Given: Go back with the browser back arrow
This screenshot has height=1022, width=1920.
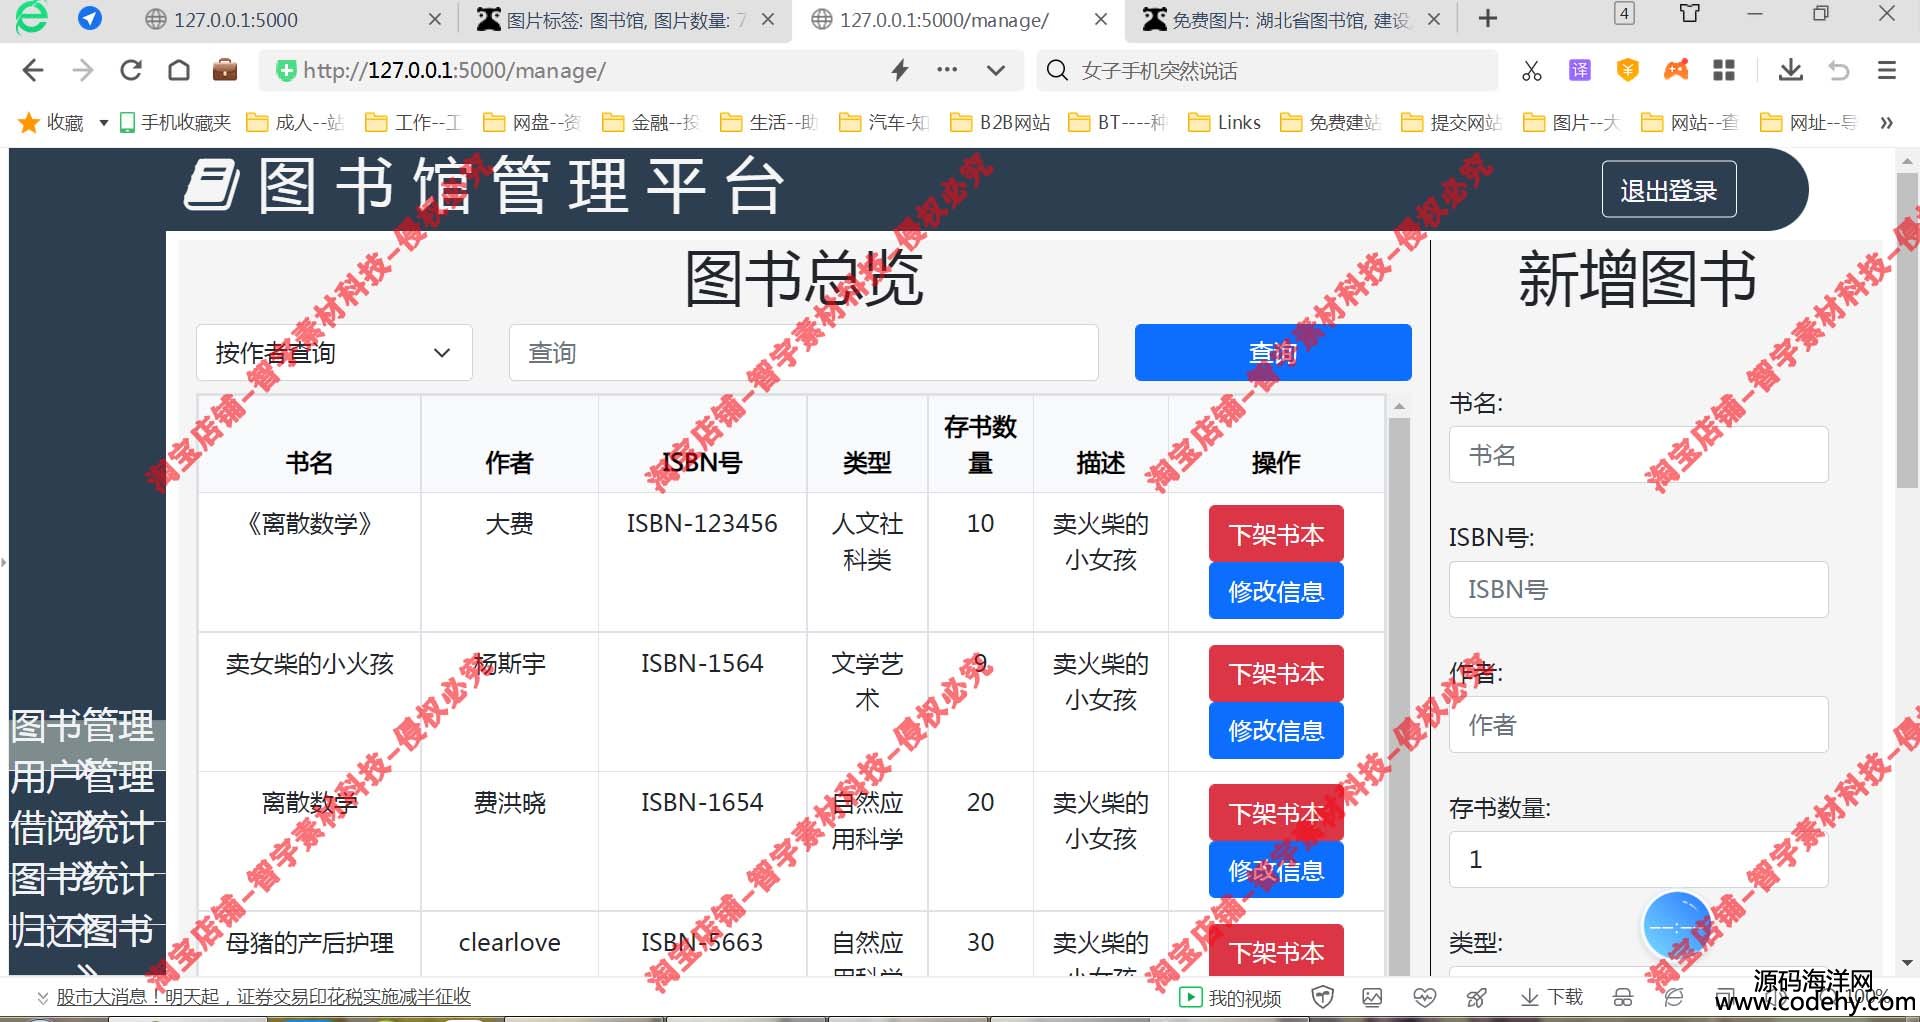Looking at the screenshot, I should (33, 70).
